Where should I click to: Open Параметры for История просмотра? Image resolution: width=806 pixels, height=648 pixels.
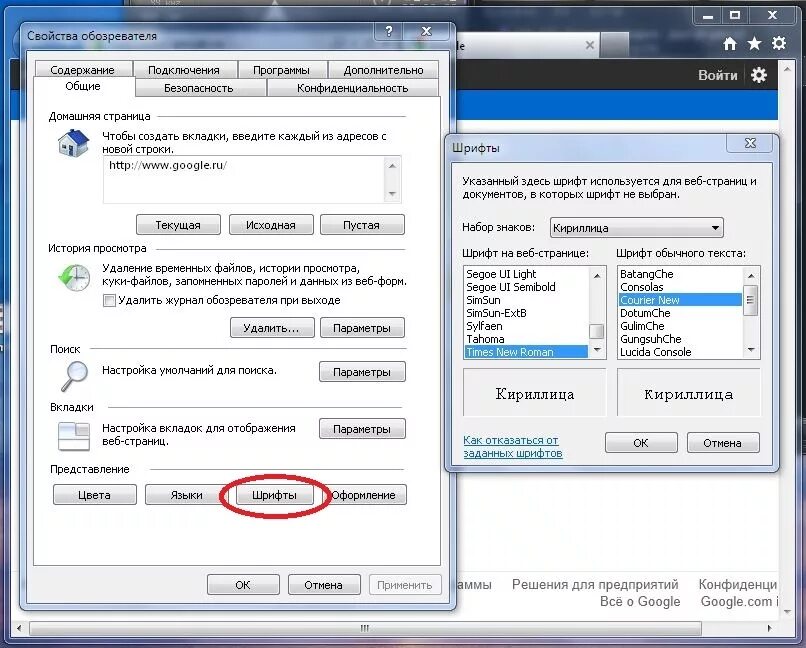(x=362, y=328)
